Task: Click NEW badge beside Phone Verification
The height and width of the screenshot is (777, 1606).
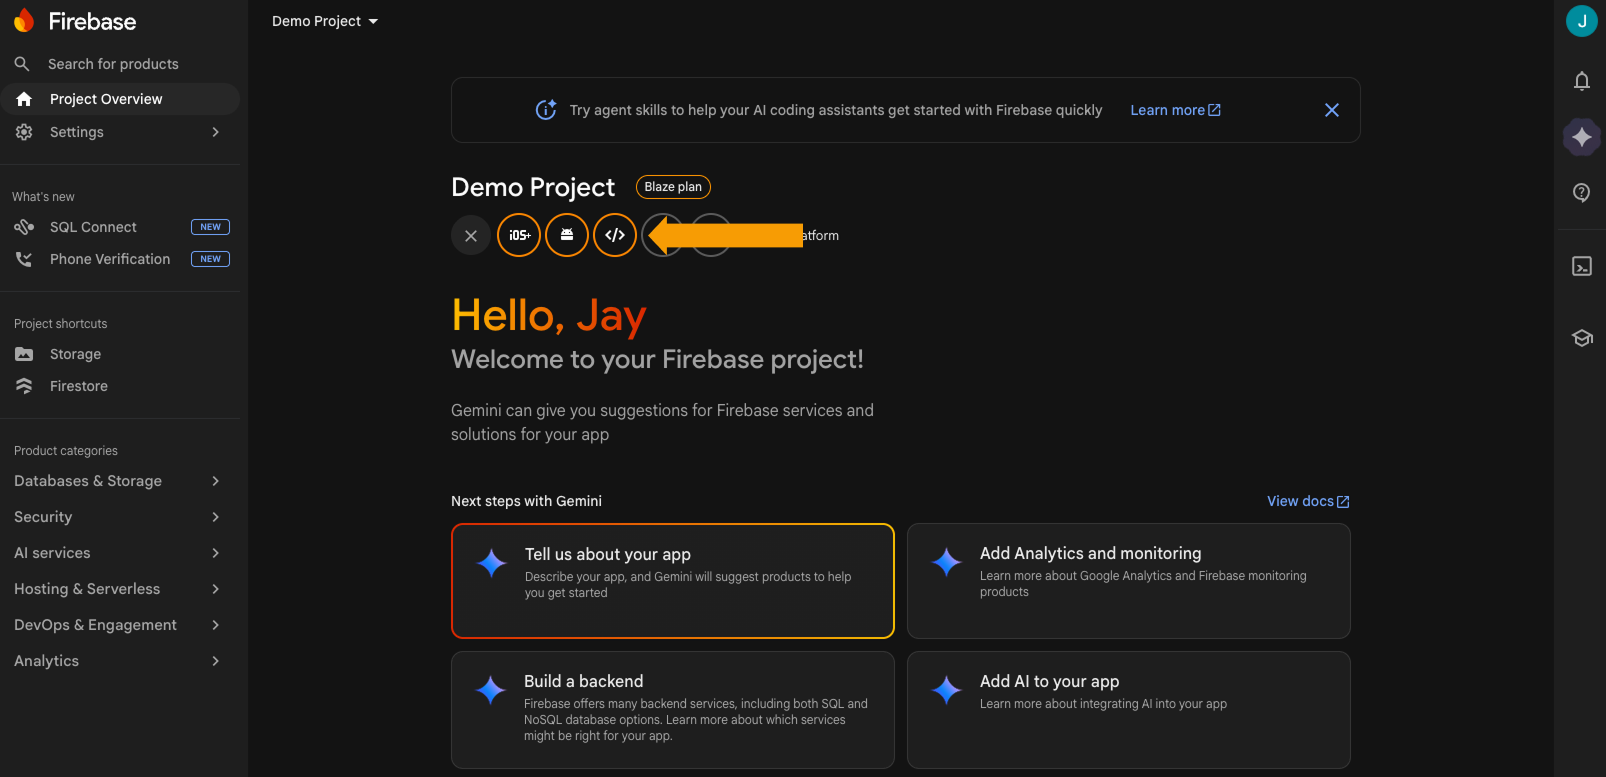Action: pyautogui.click(x=210, y=259)
